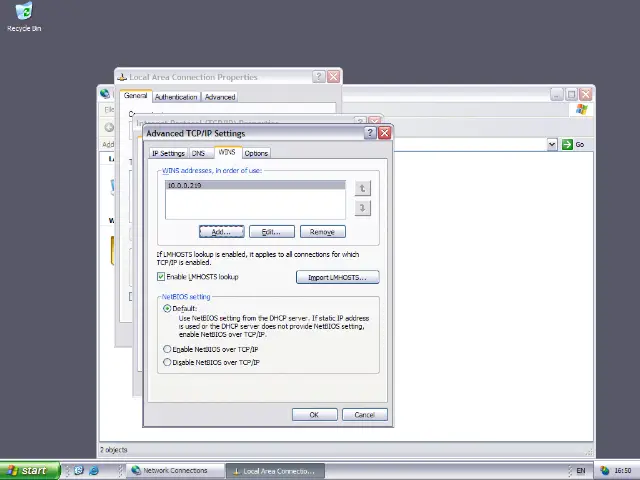Screen dimensions: 640x480
Task: Click the Import LMHOSTS... button
Action: coord(337,277)
